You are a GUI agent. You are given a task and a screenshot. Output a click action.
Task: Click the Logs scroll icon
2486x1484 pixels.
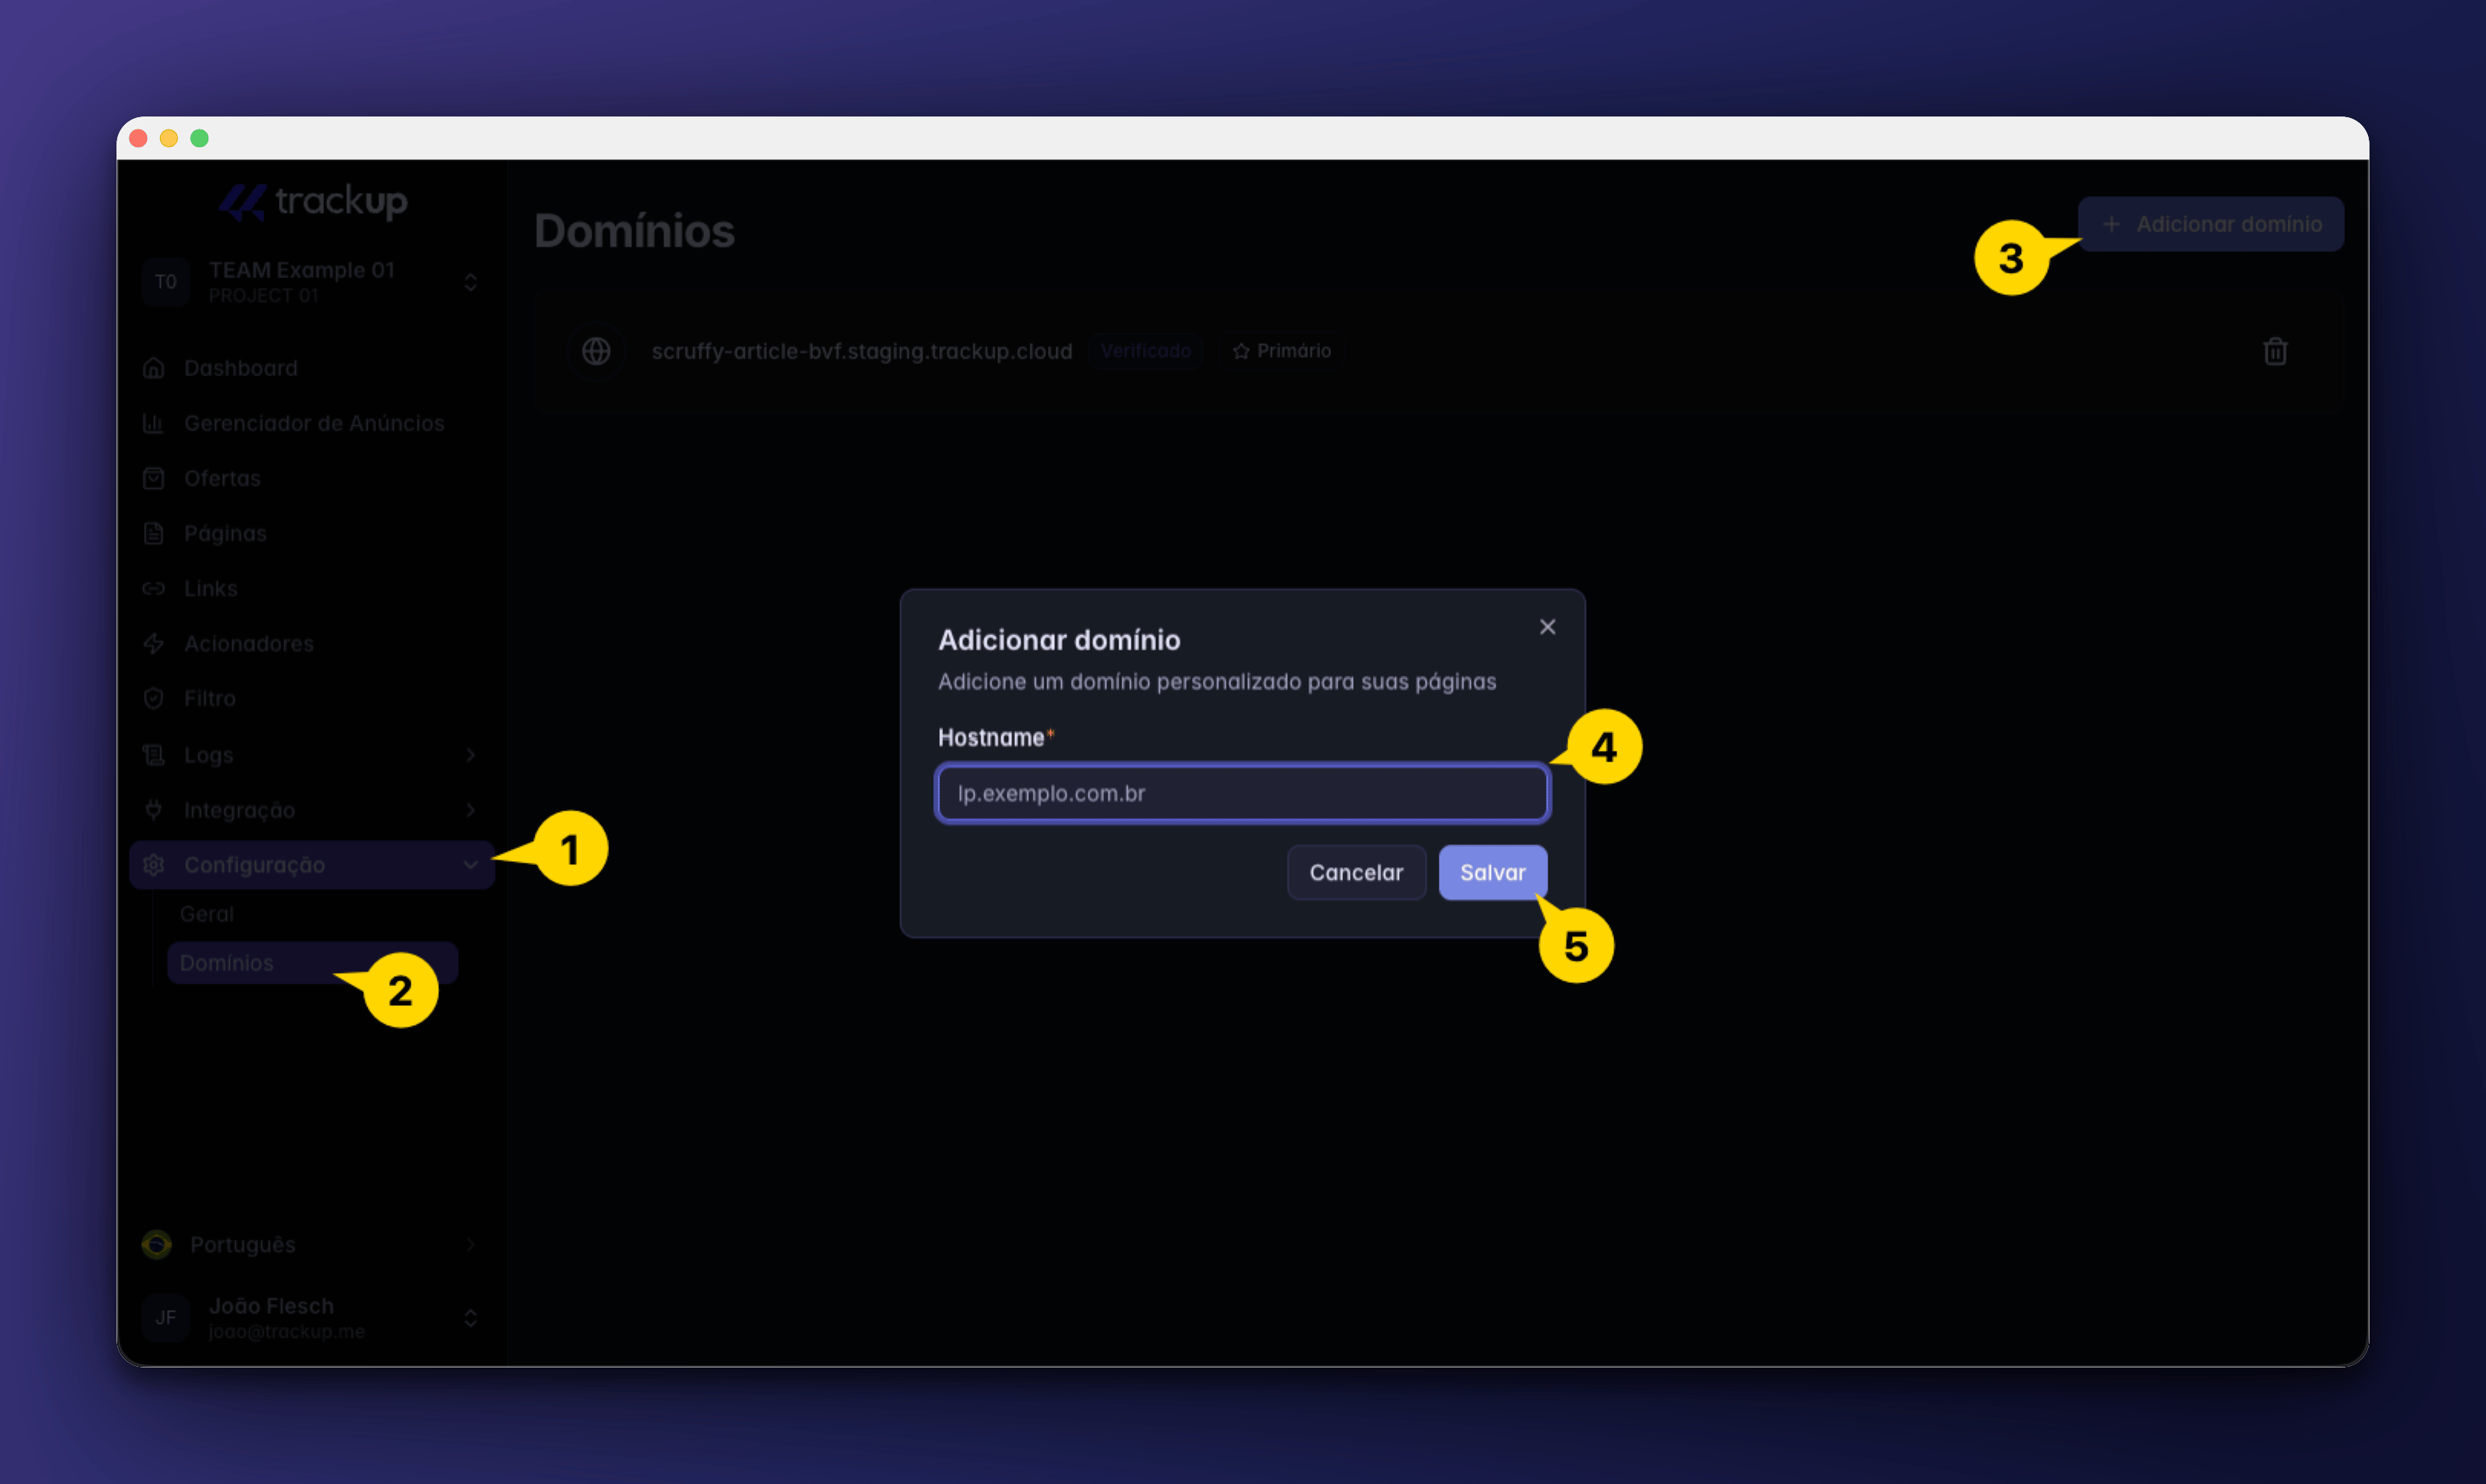tap(153, 755)
